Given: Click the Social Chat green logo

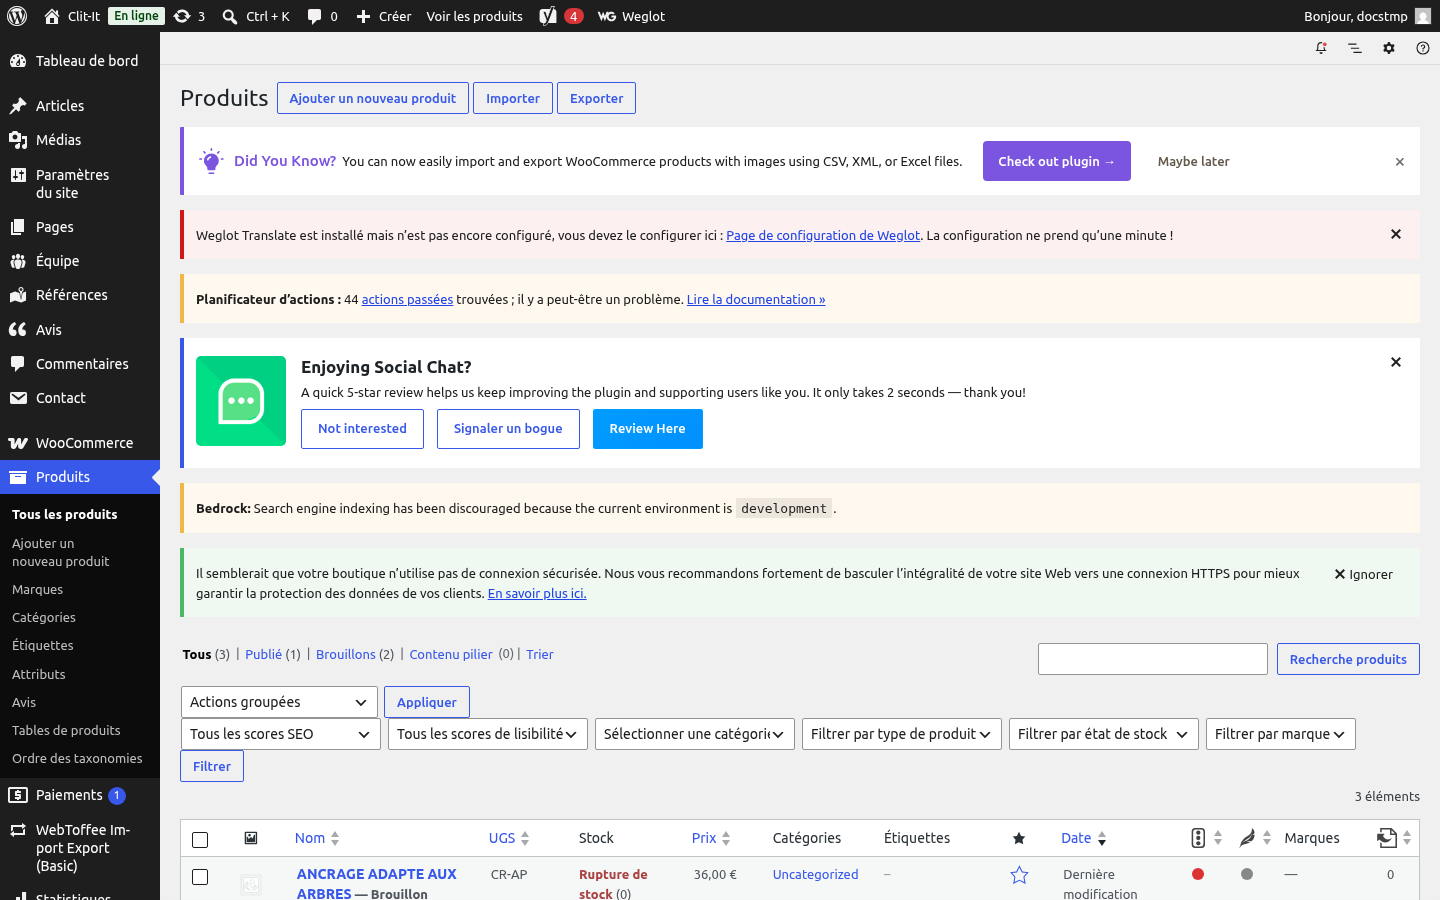Looking at the screenshot, I should pos(241,401).
